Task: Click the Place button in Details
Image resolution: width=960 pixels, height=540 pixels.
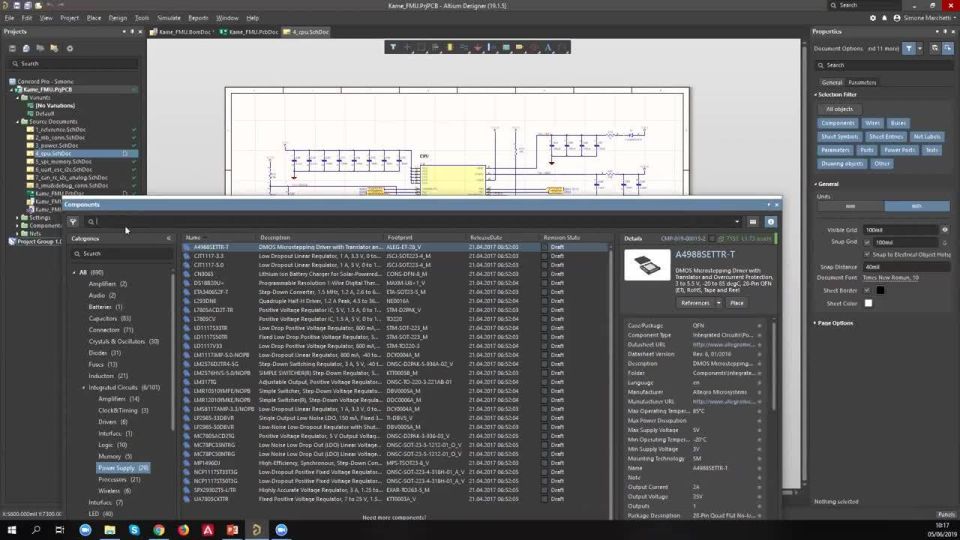Action: [x=737, y=303]
